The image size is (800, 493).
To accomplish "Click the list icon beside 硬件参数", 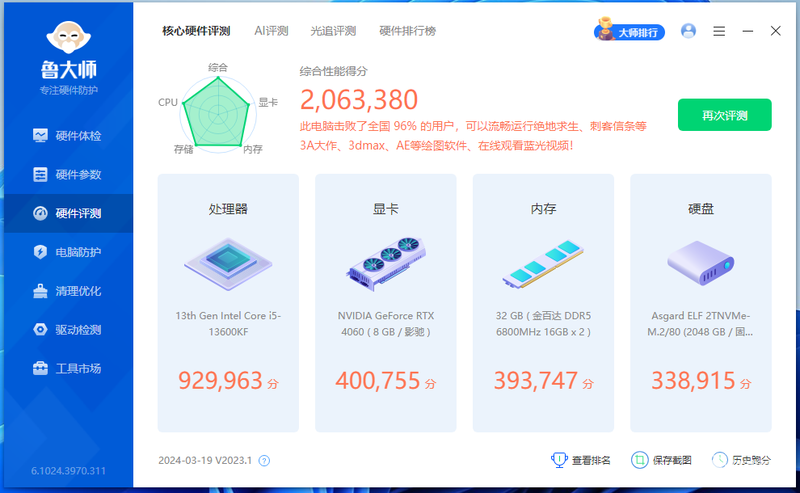I will pos(40,175).
